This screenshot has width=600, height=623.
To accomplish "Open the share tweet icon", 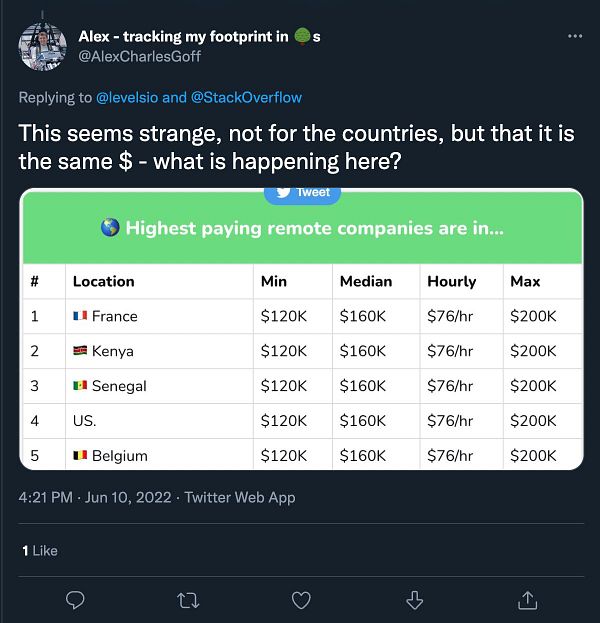I will [x=527, y=599].
